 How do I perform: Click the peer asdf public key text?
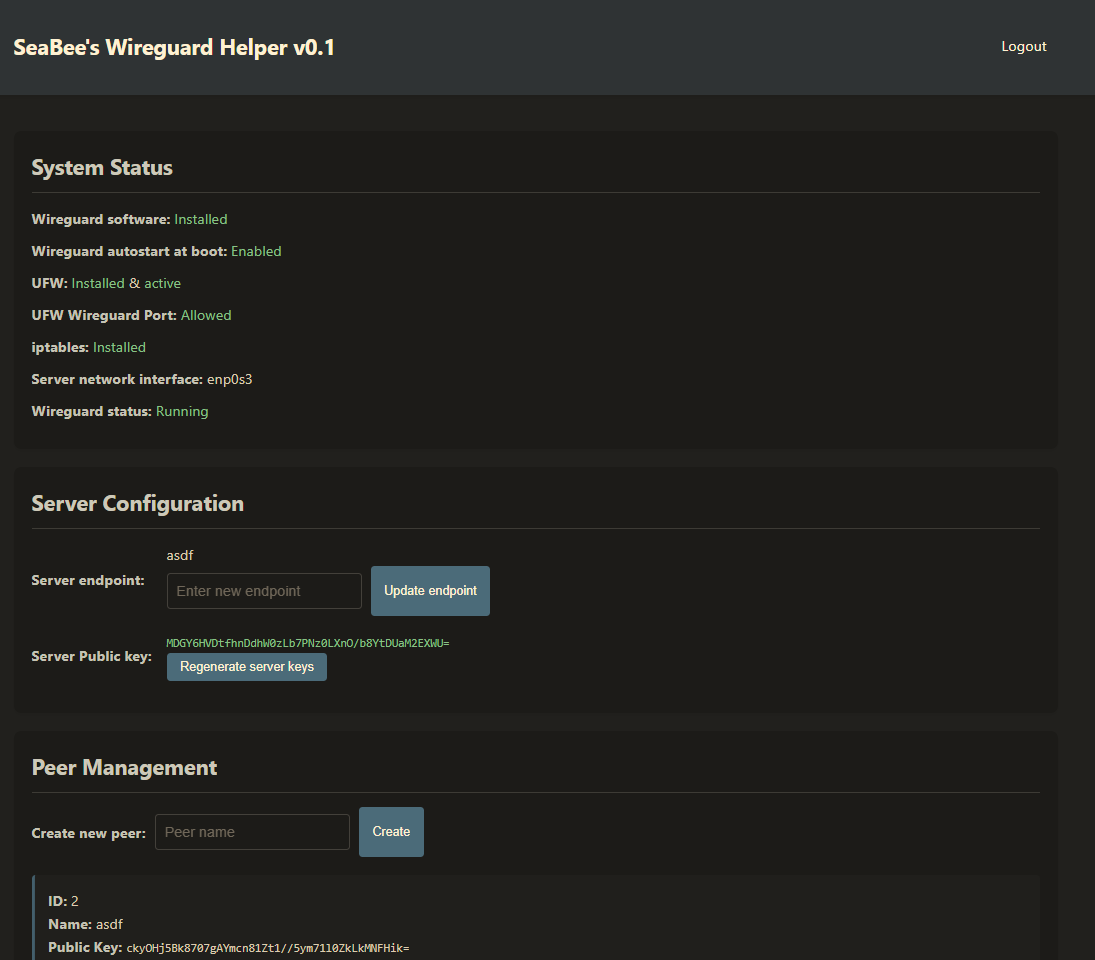(268, 948)
